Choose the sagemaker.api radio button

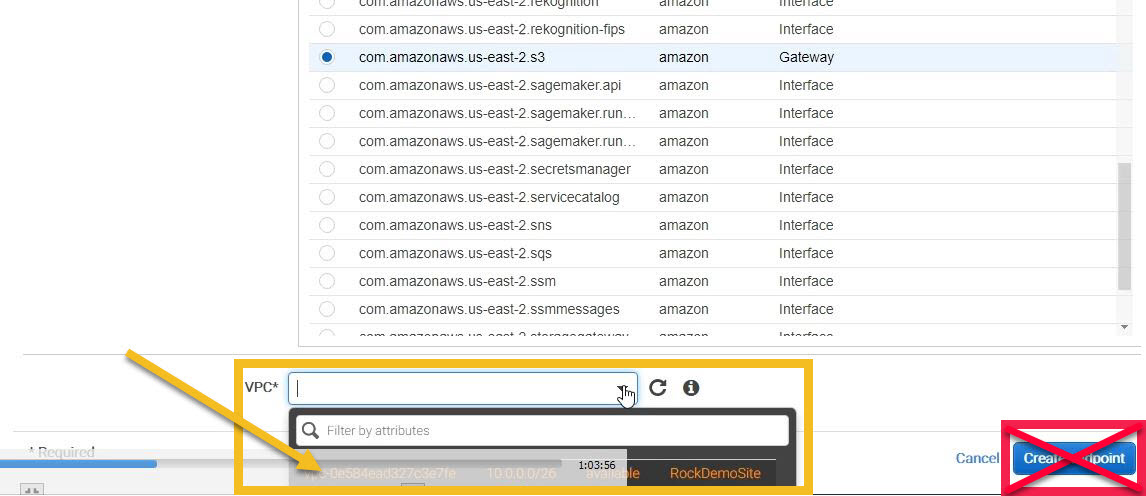coord(327,85)
